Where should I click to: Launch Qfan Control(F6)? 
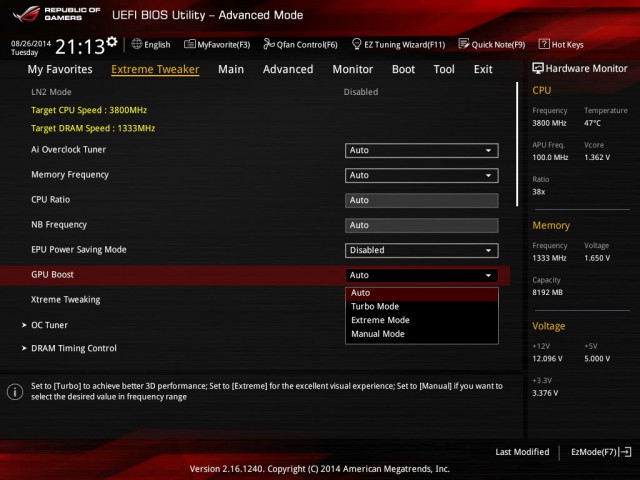(300, 44)
